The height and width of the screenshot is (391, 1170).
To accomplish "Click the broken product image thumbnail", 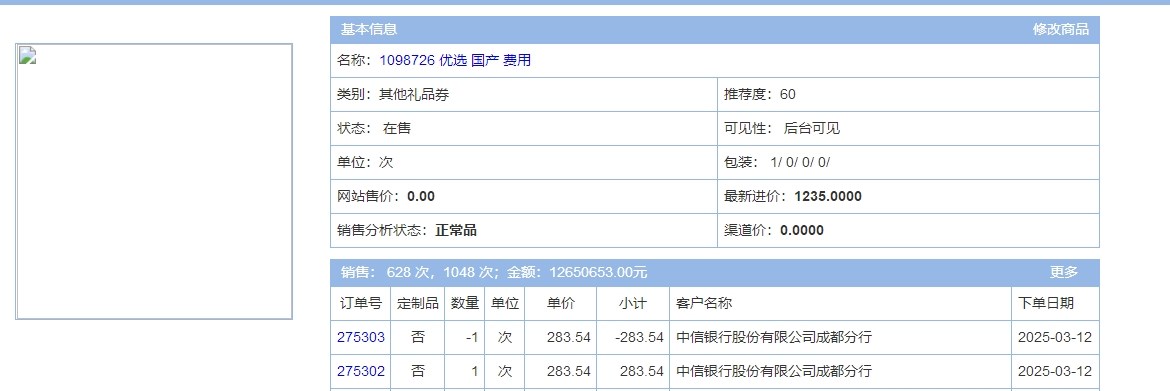I will coord(154,181).
